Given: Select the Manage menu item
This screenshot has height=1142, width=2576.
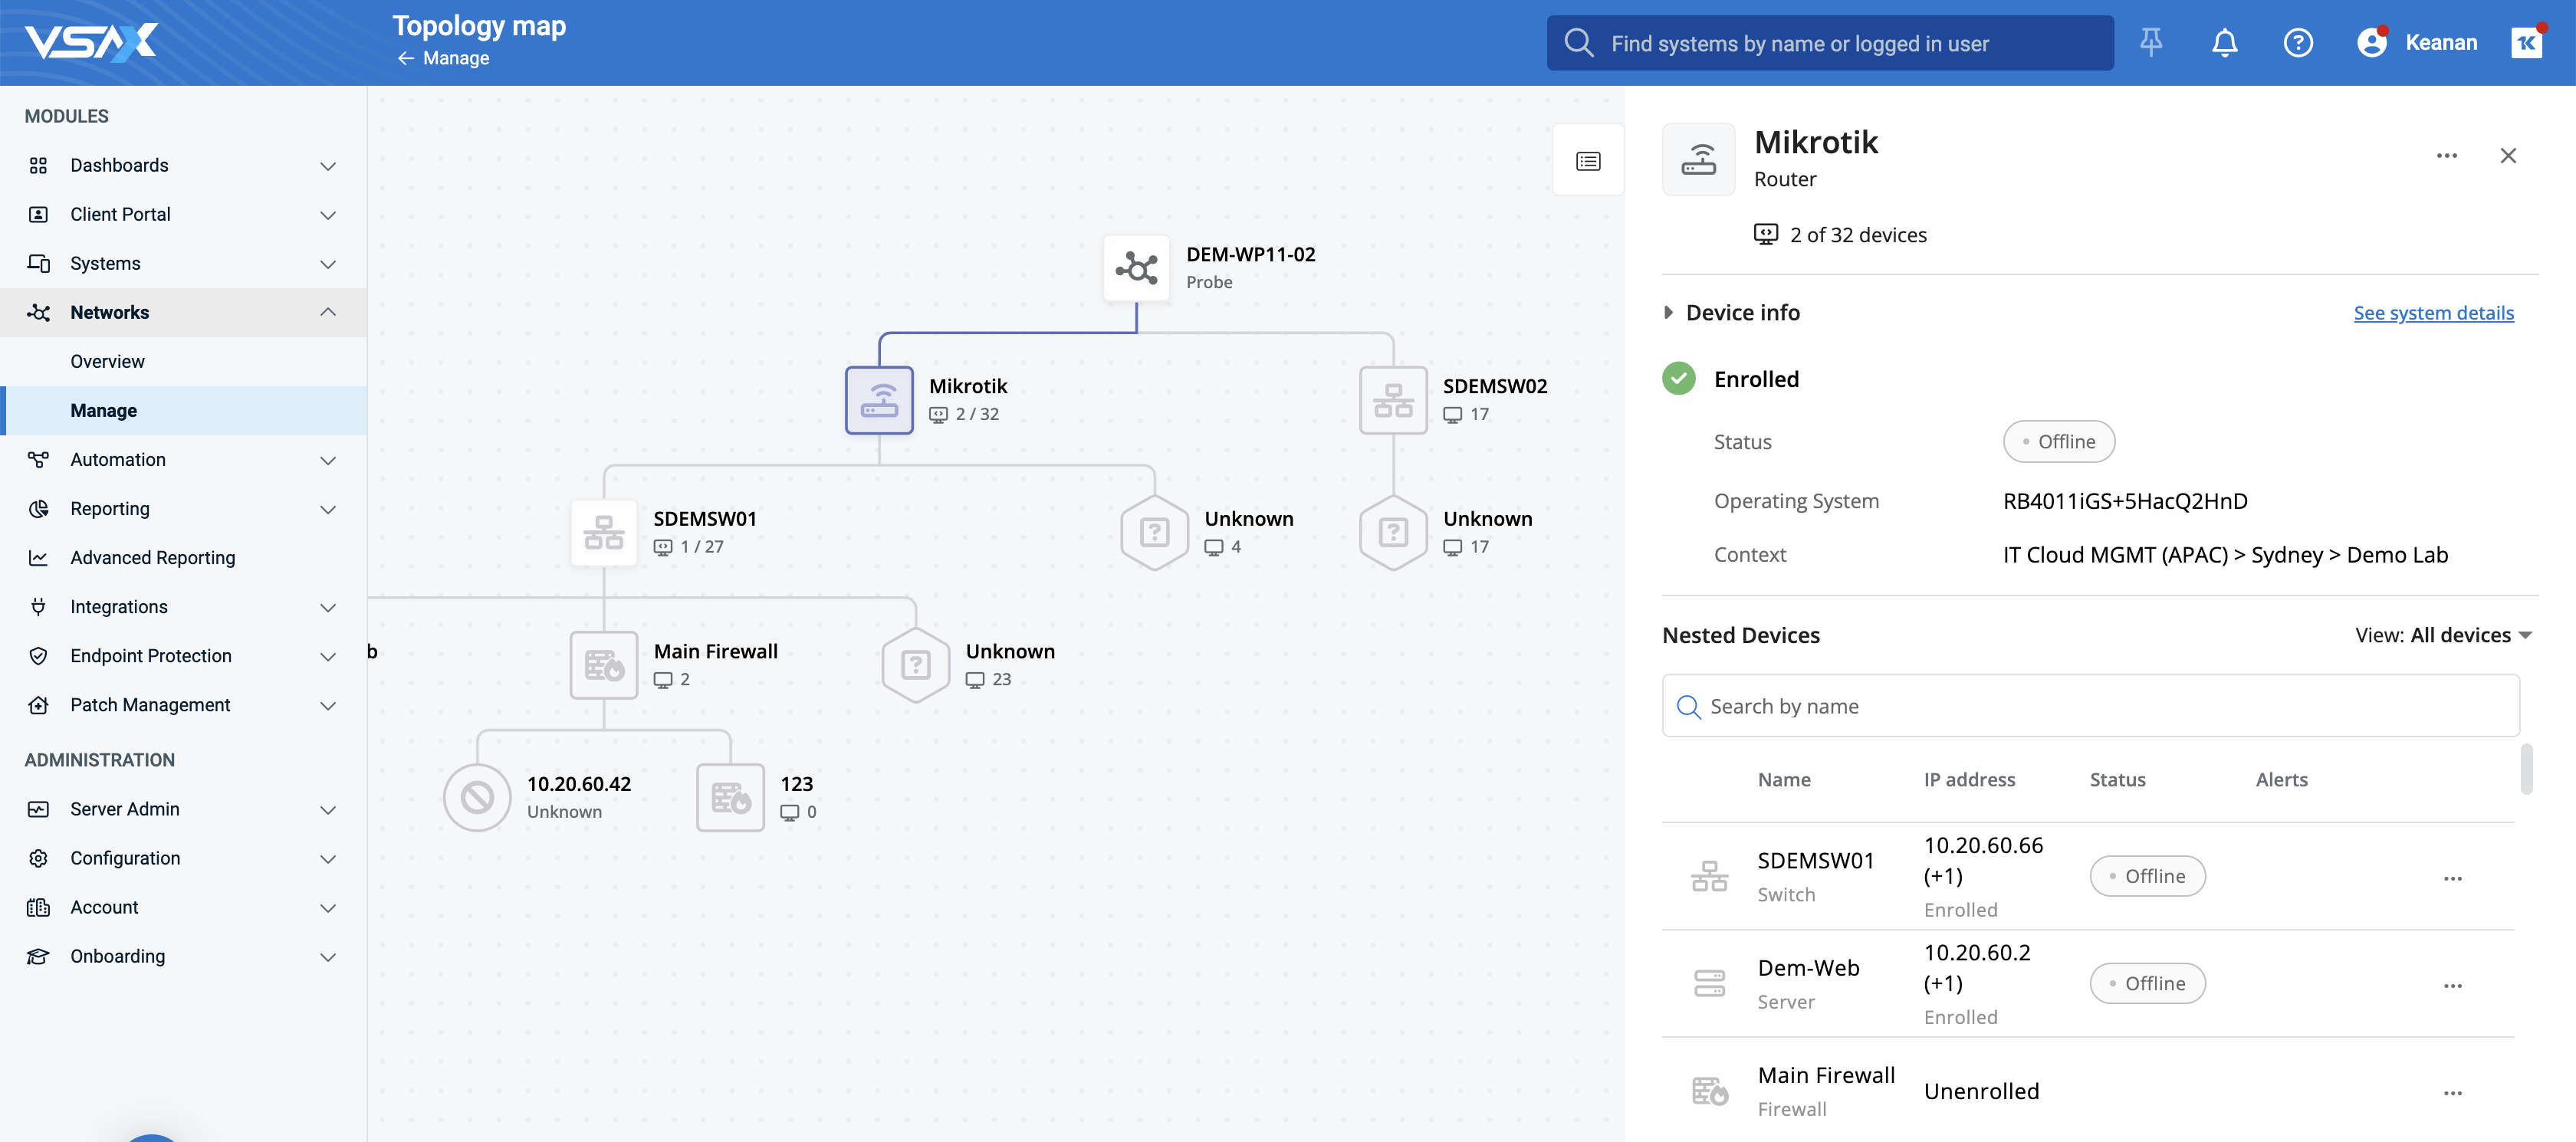Looking at the screenshot, I should tap(103, 410).
